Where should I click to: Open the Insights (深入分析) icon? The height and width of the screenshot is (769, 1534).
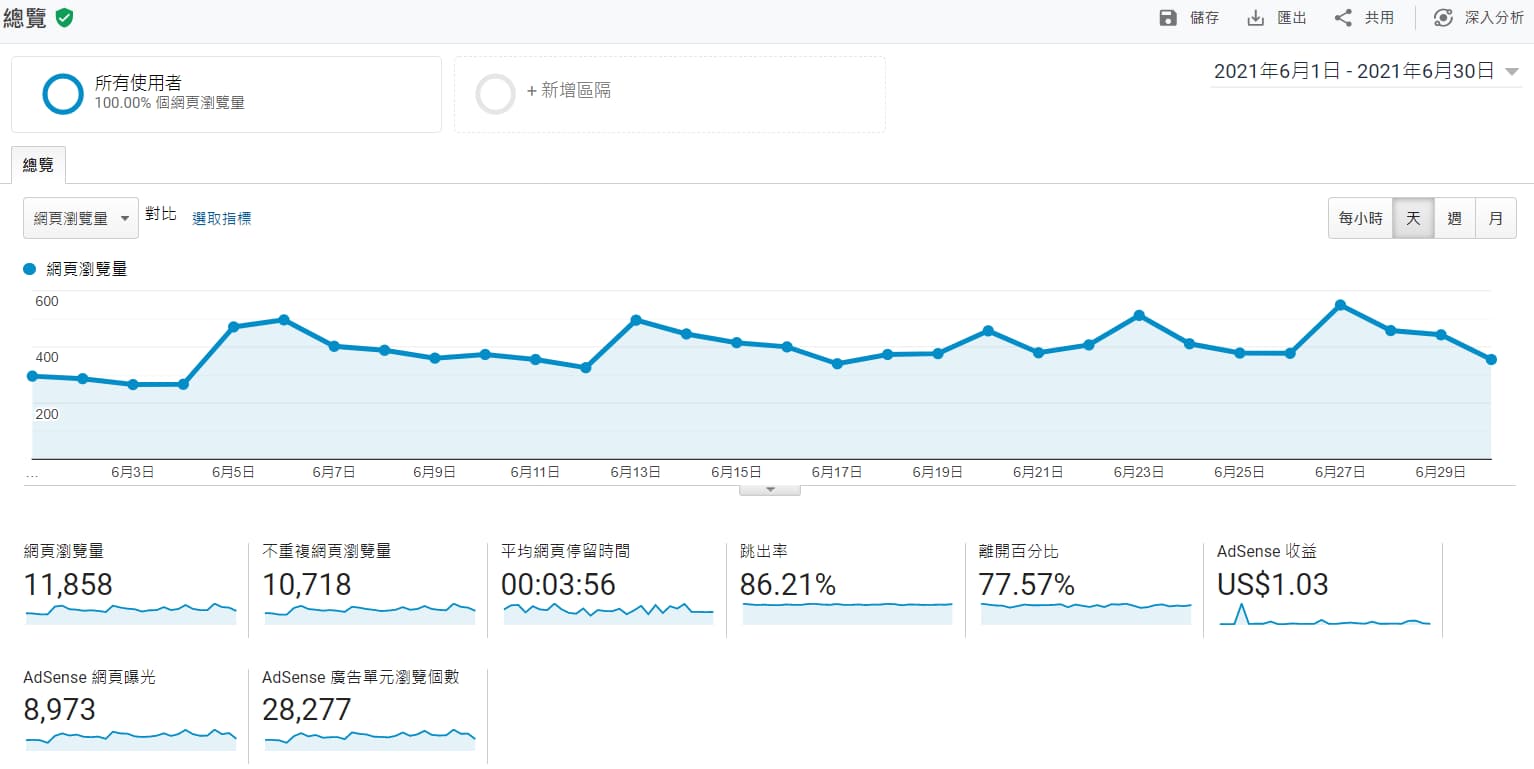tap(1443, 18)
